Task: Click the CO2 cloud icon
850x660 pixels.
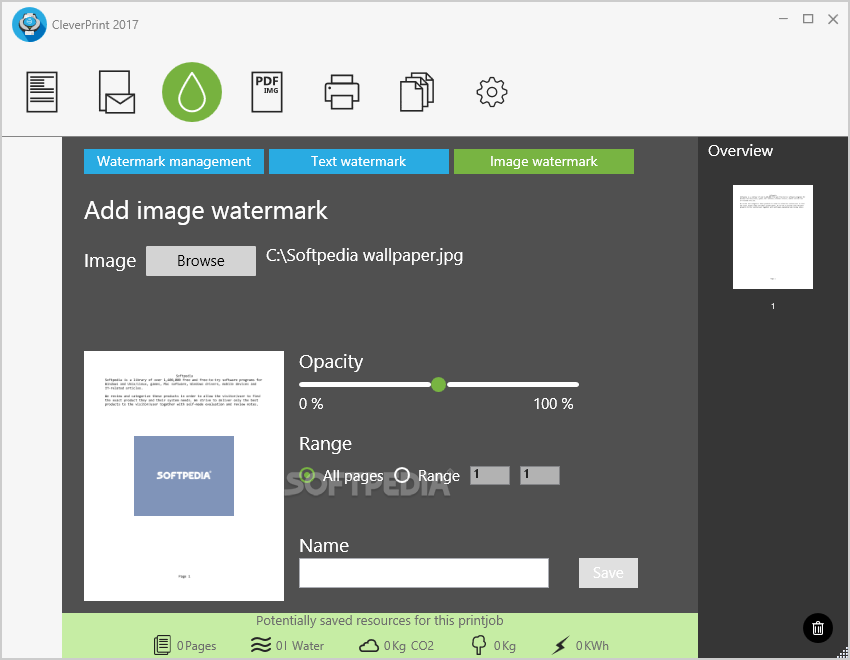Action: (369, 645)
